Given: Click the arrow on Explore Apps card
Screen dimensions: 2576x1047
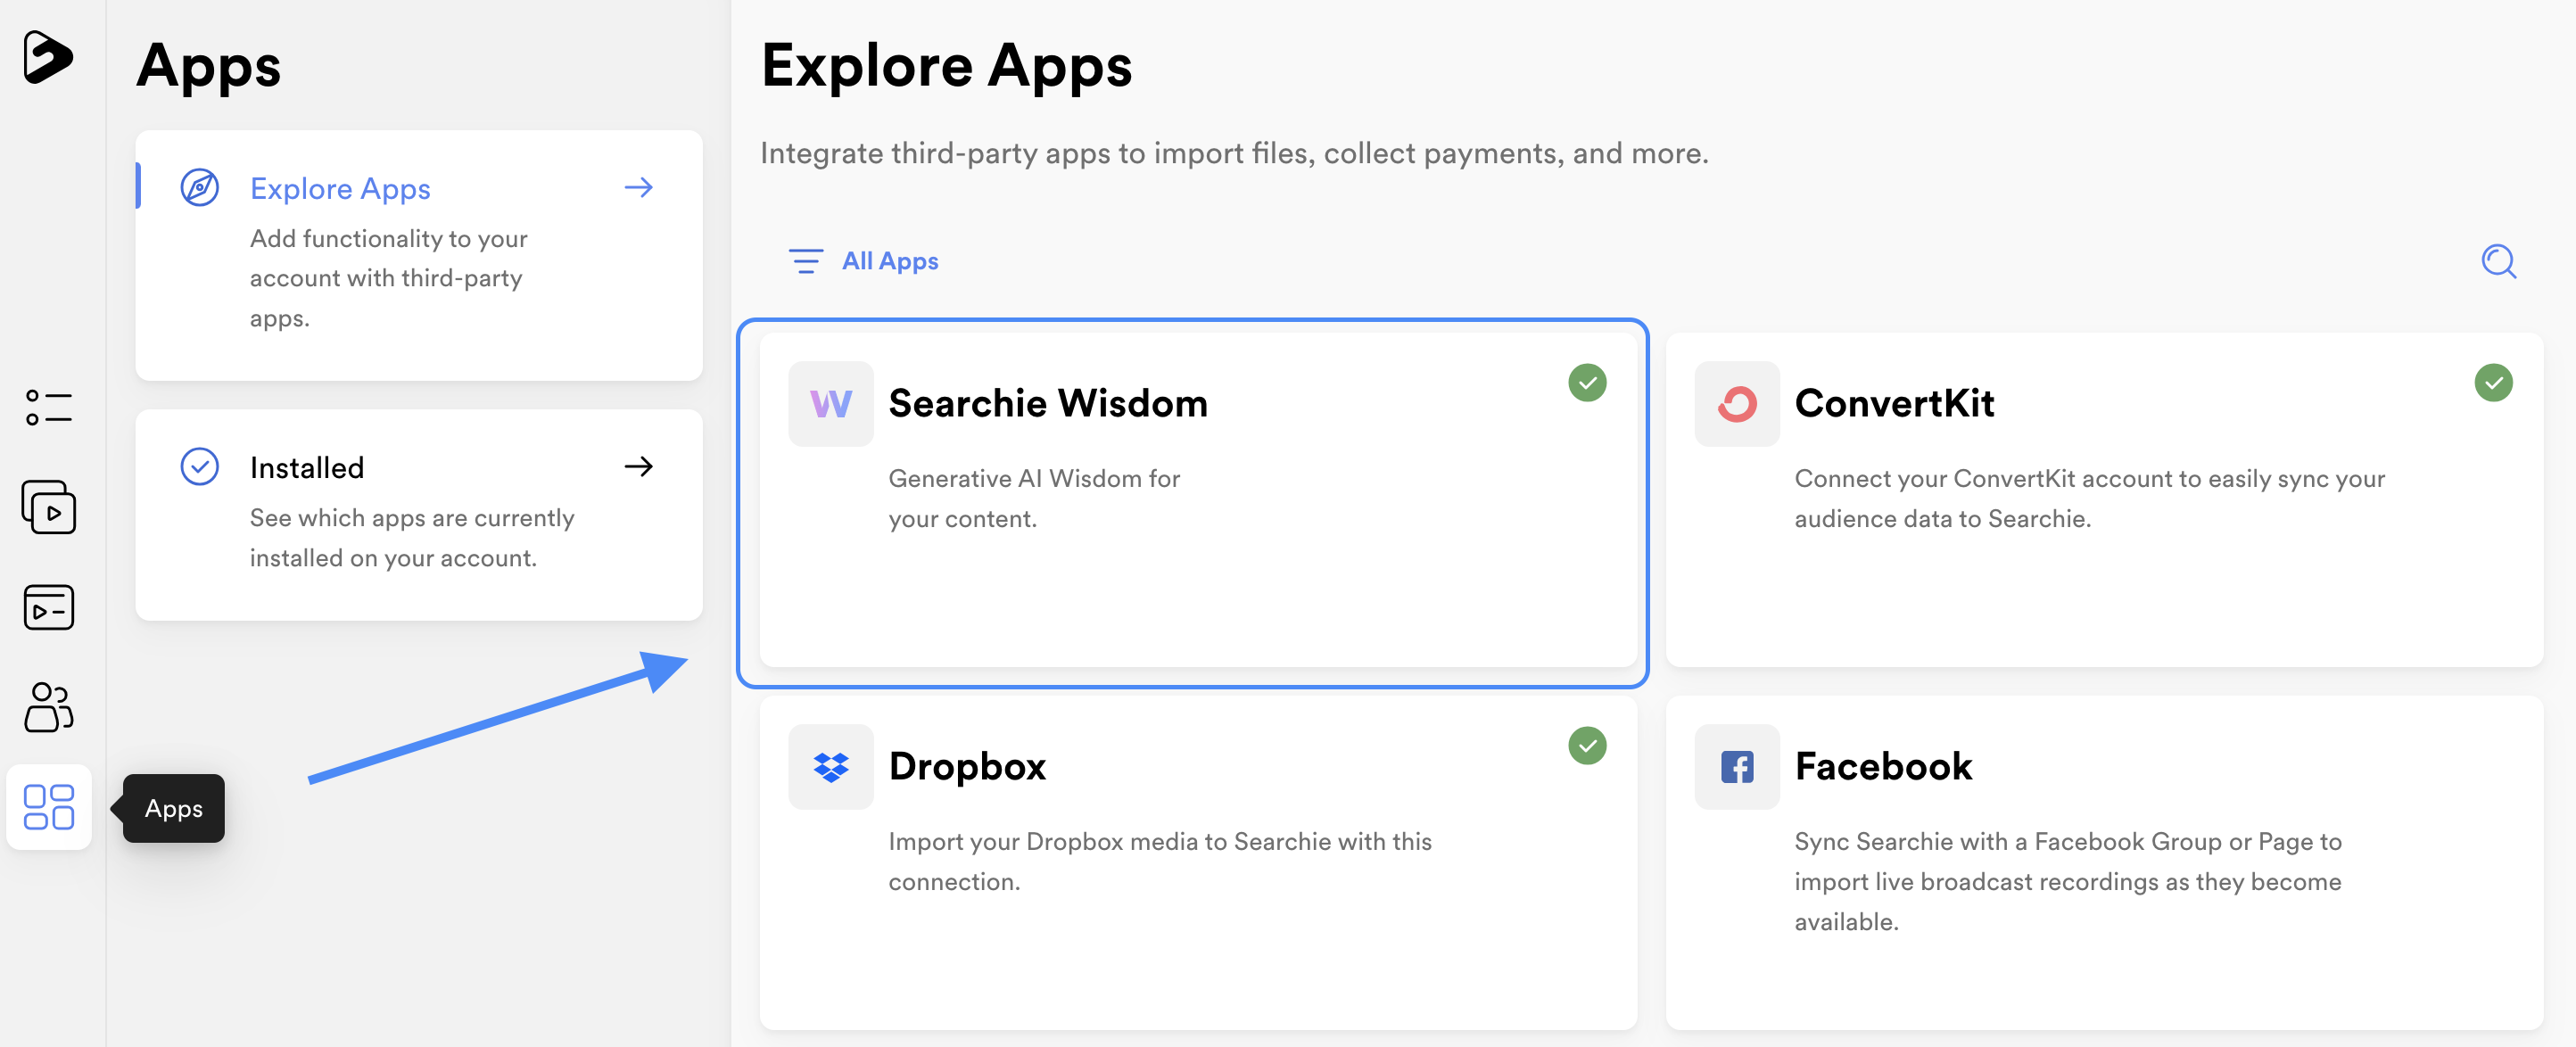Looking at the screenshot, I should pyautogui.click(x=639, y=188).
